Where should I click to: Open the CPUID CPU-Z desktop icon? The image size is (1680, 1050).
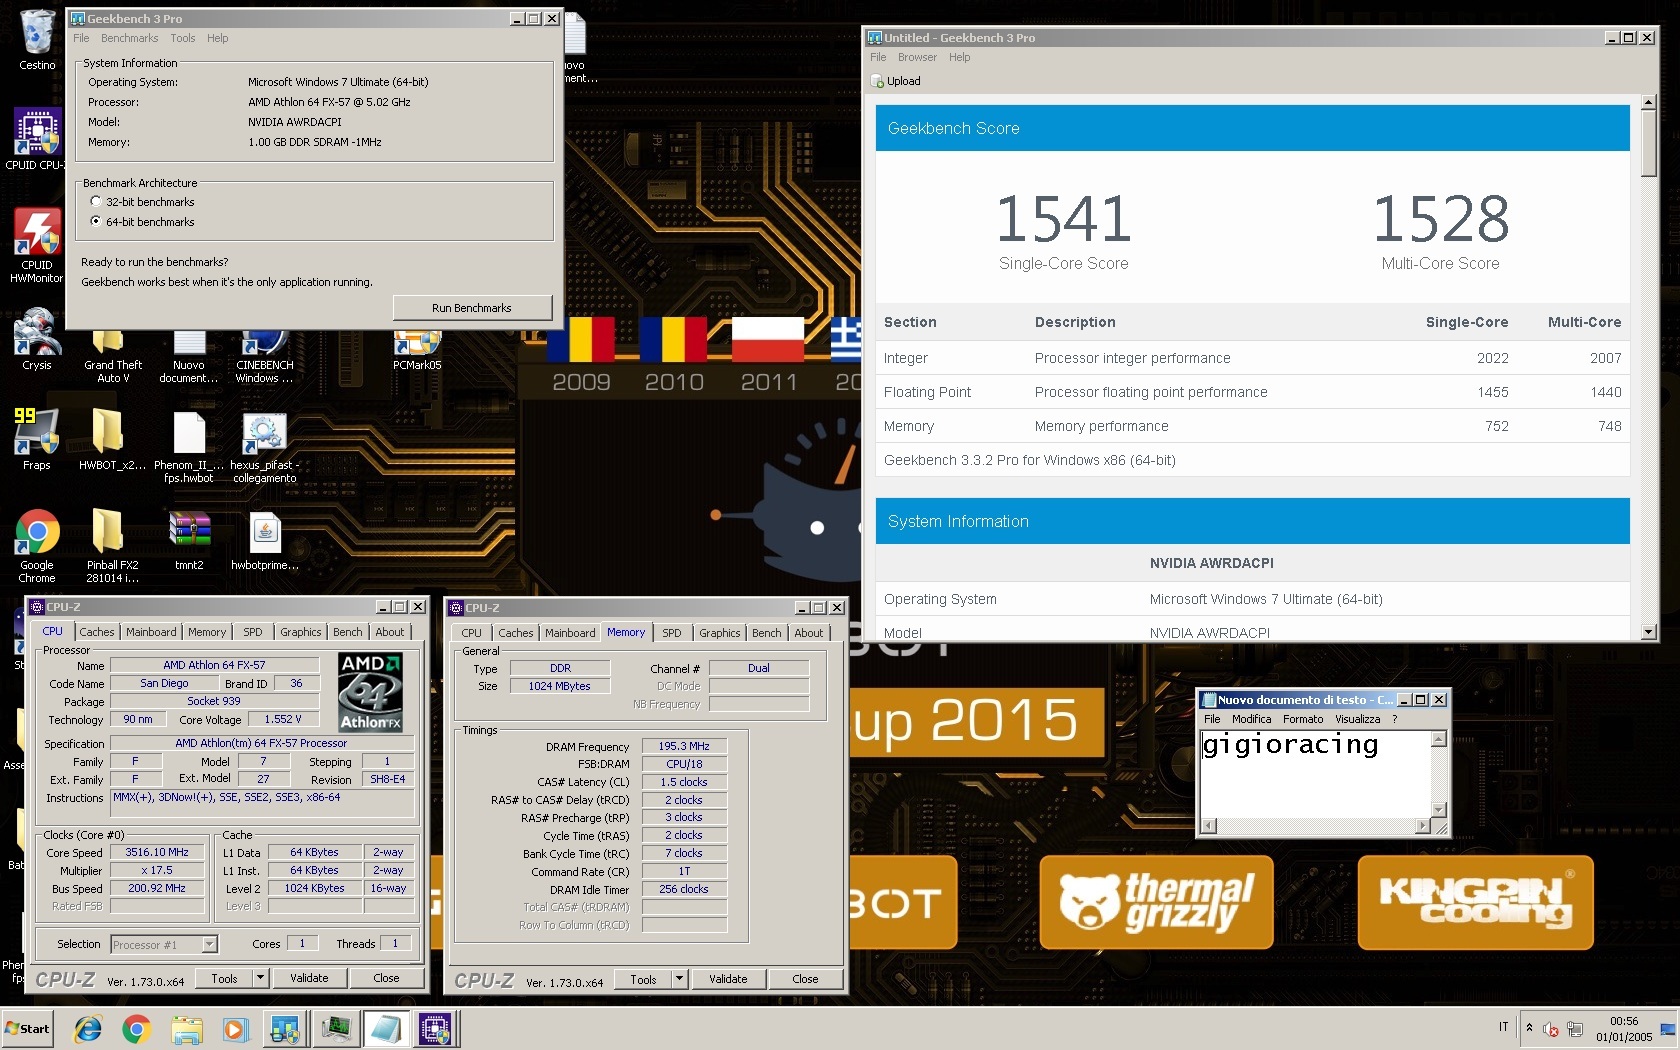tap(37, 140)
